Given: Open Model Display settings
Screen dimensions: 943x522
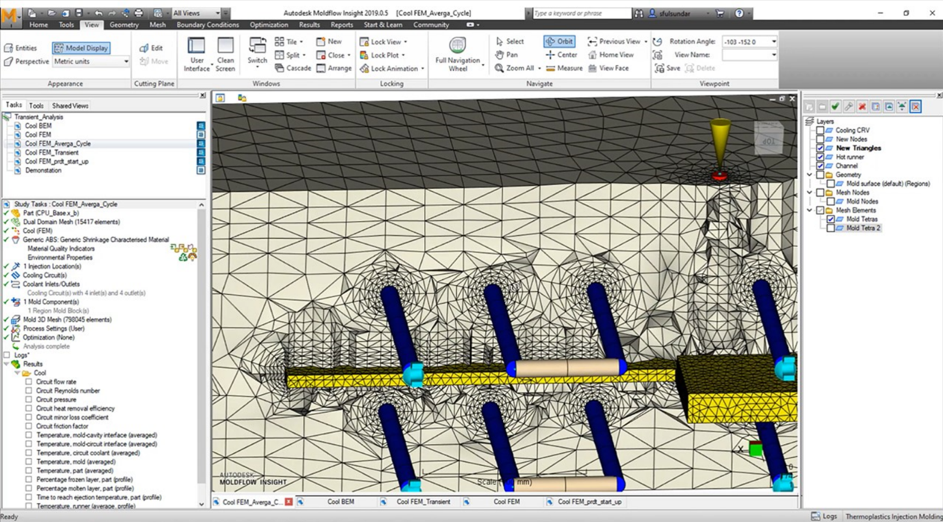Looking at the screenshot, I should point(81,48).
